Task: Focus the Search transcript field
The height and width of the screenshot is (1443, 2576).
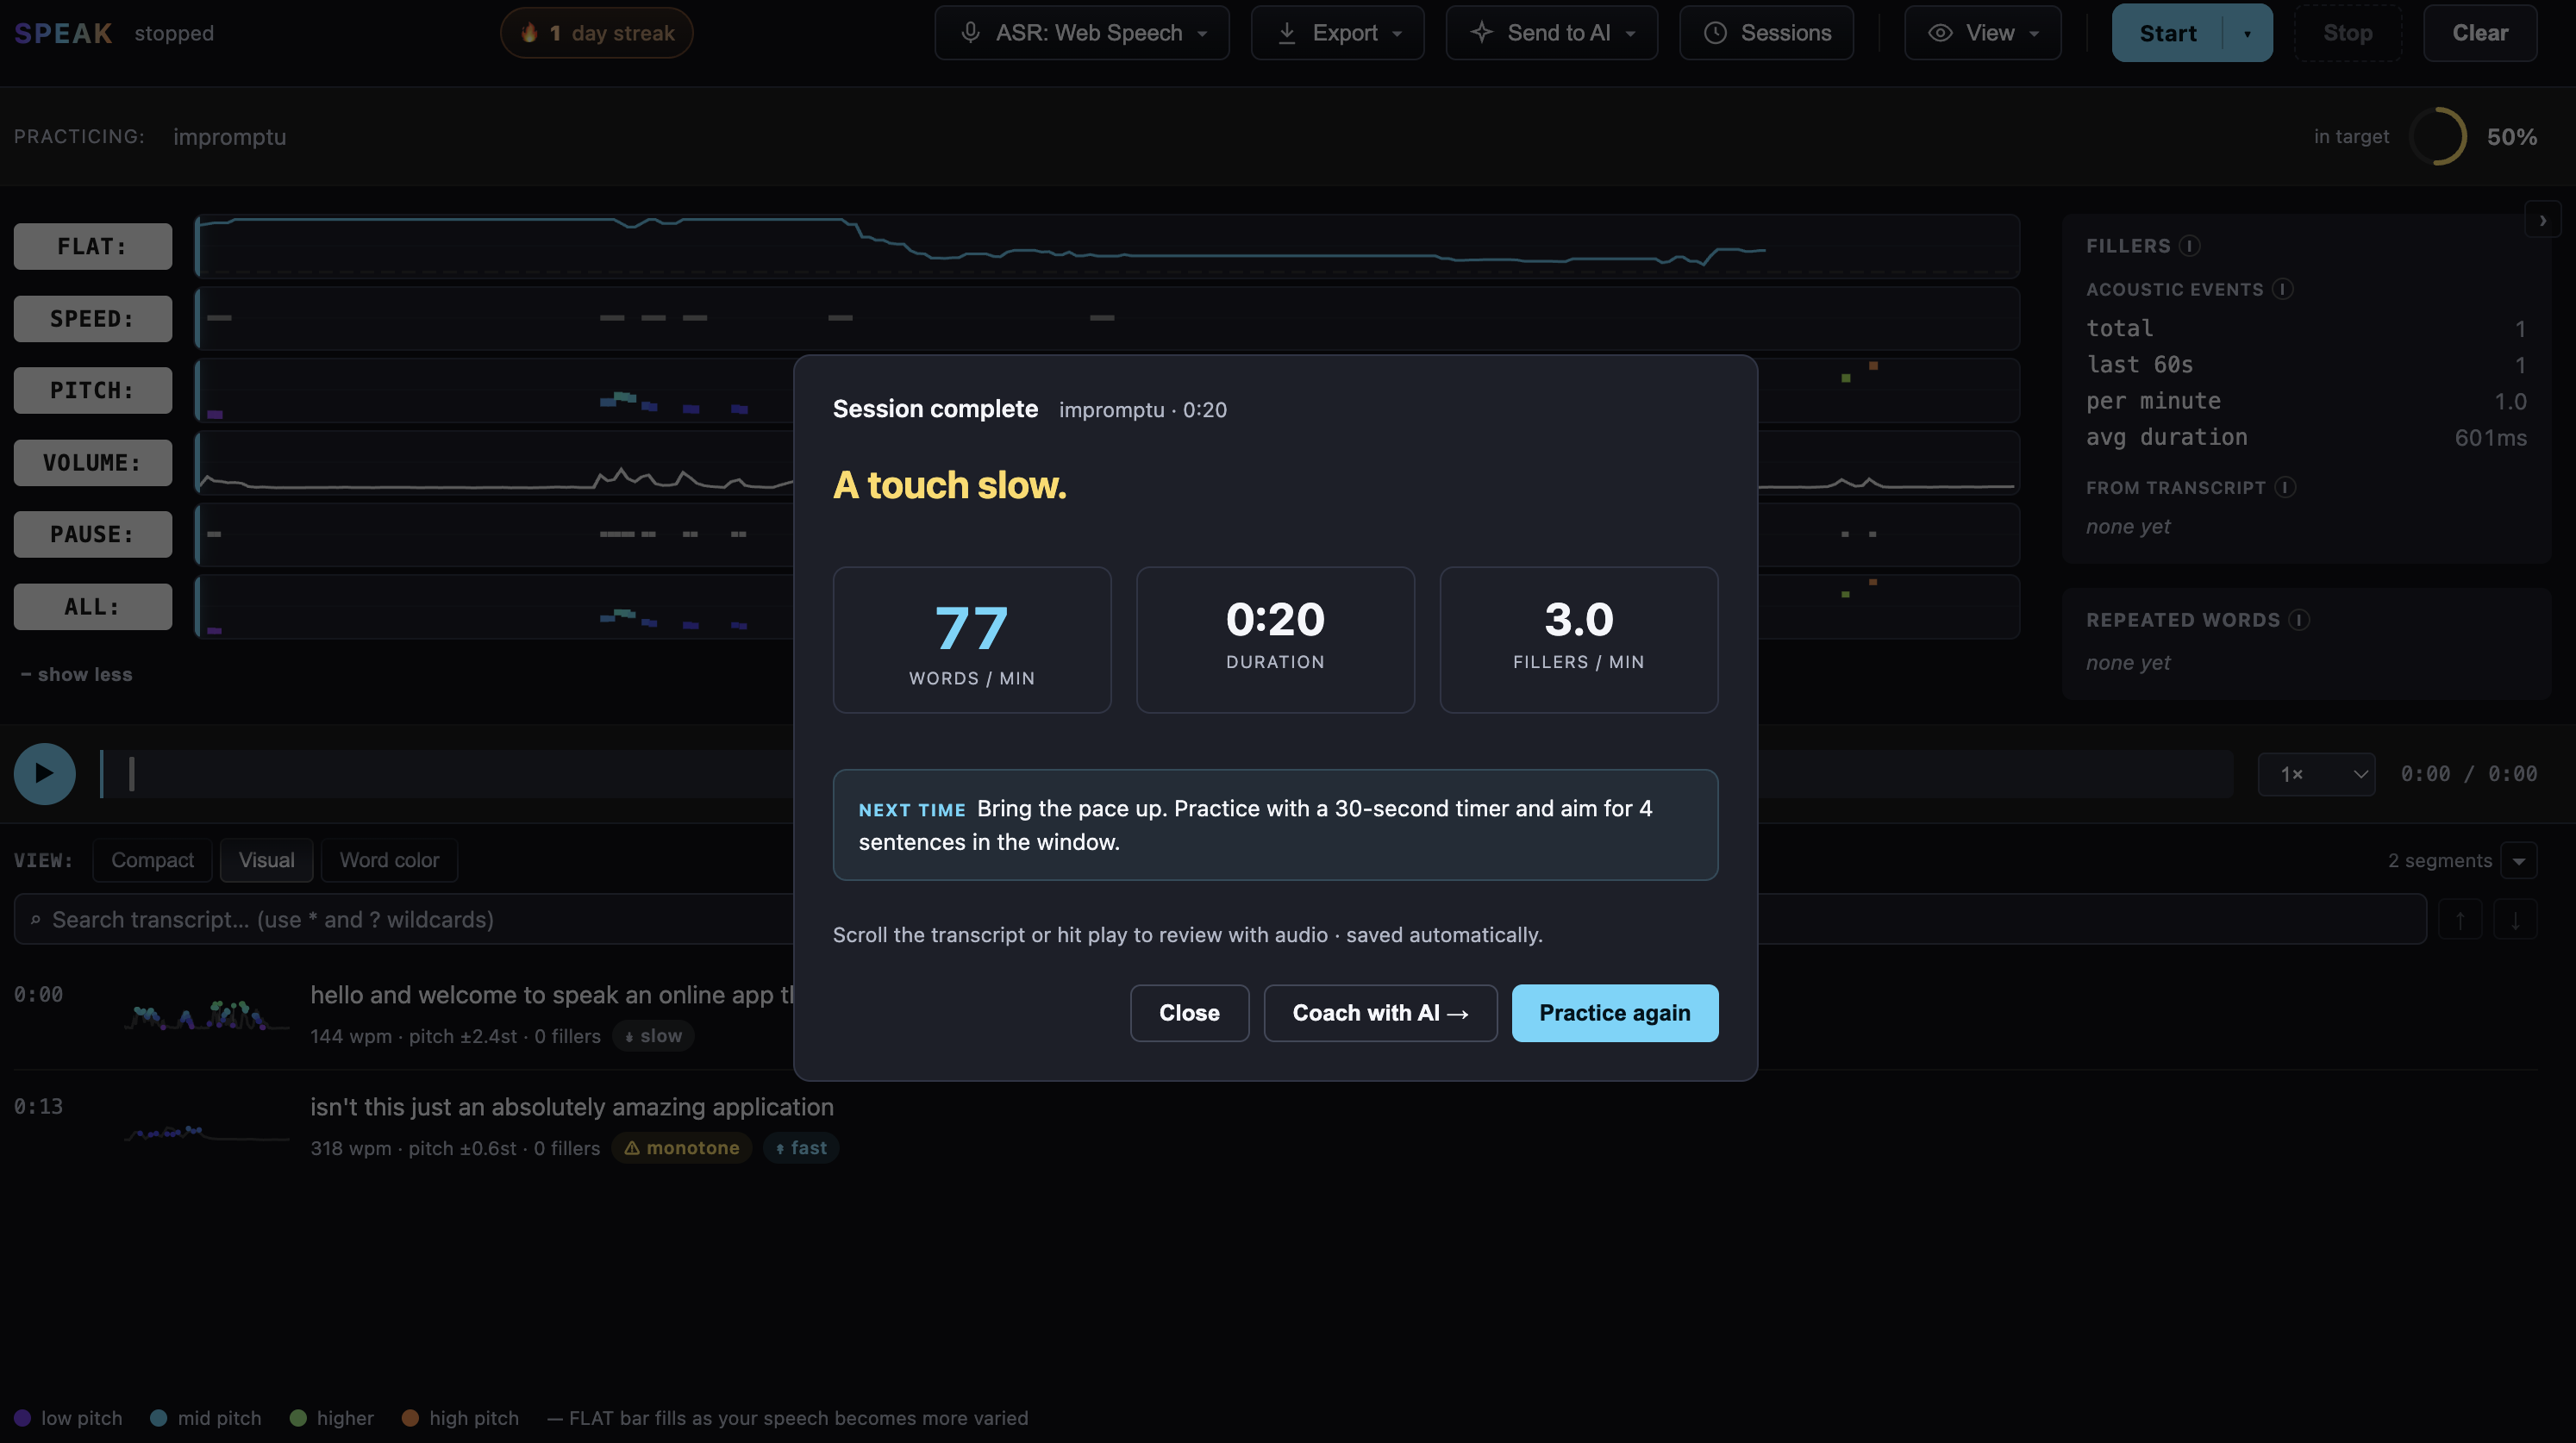Action: click(1220, 919)
